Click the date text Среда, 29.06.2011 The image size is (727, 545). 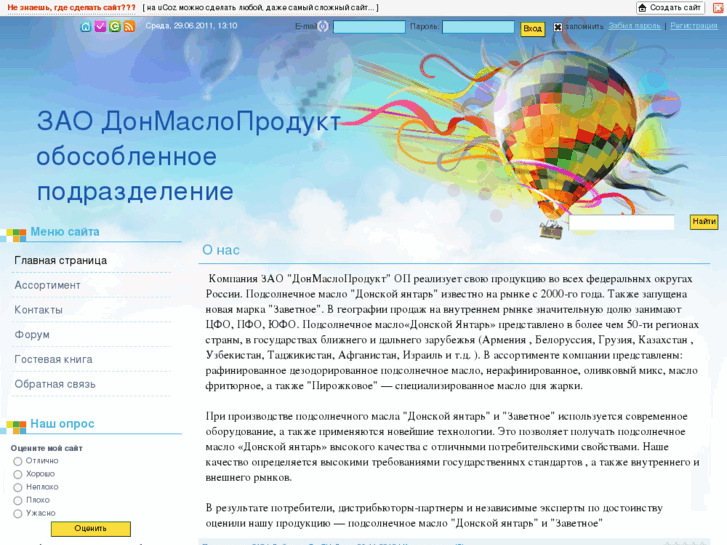point(180,26)
